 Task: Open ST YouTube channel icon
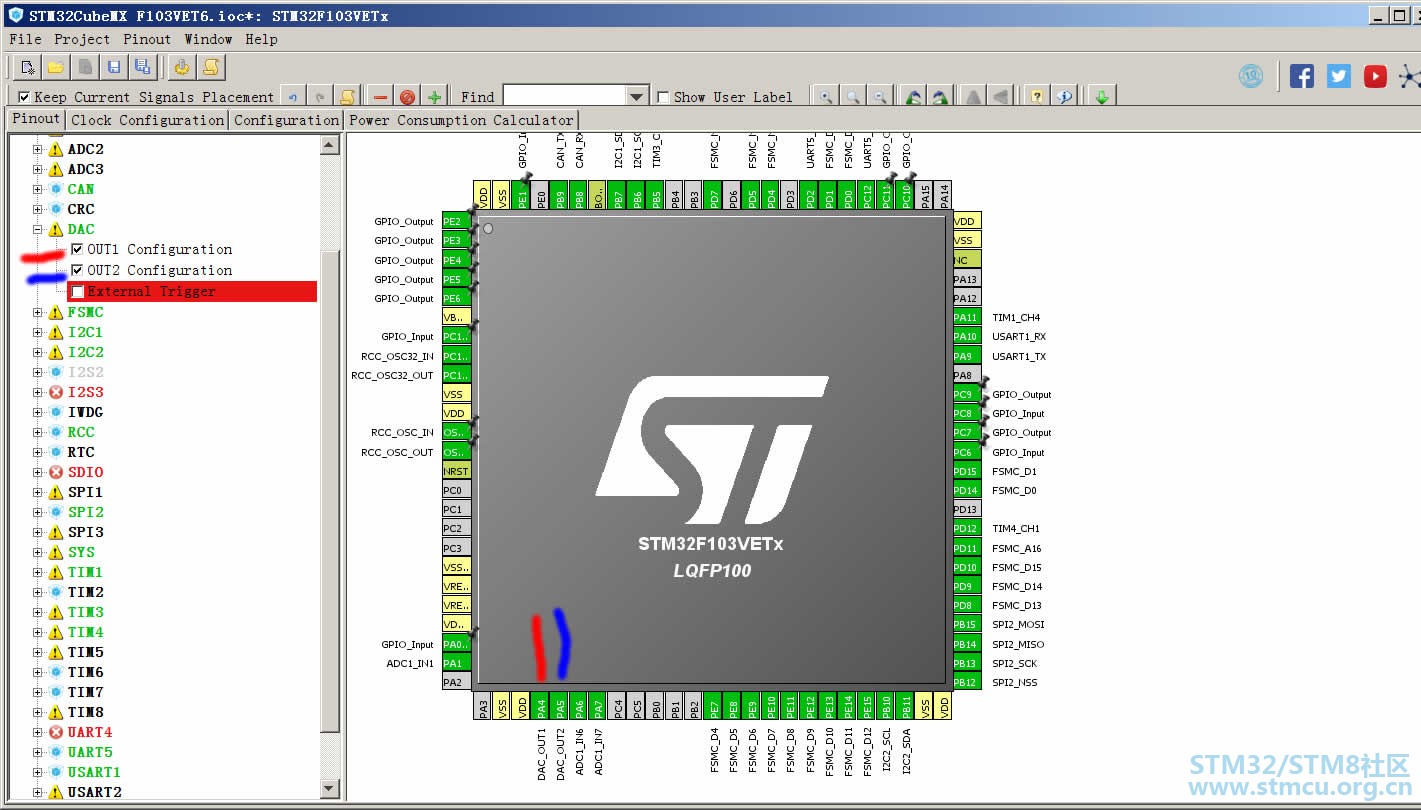[1375, 76]
